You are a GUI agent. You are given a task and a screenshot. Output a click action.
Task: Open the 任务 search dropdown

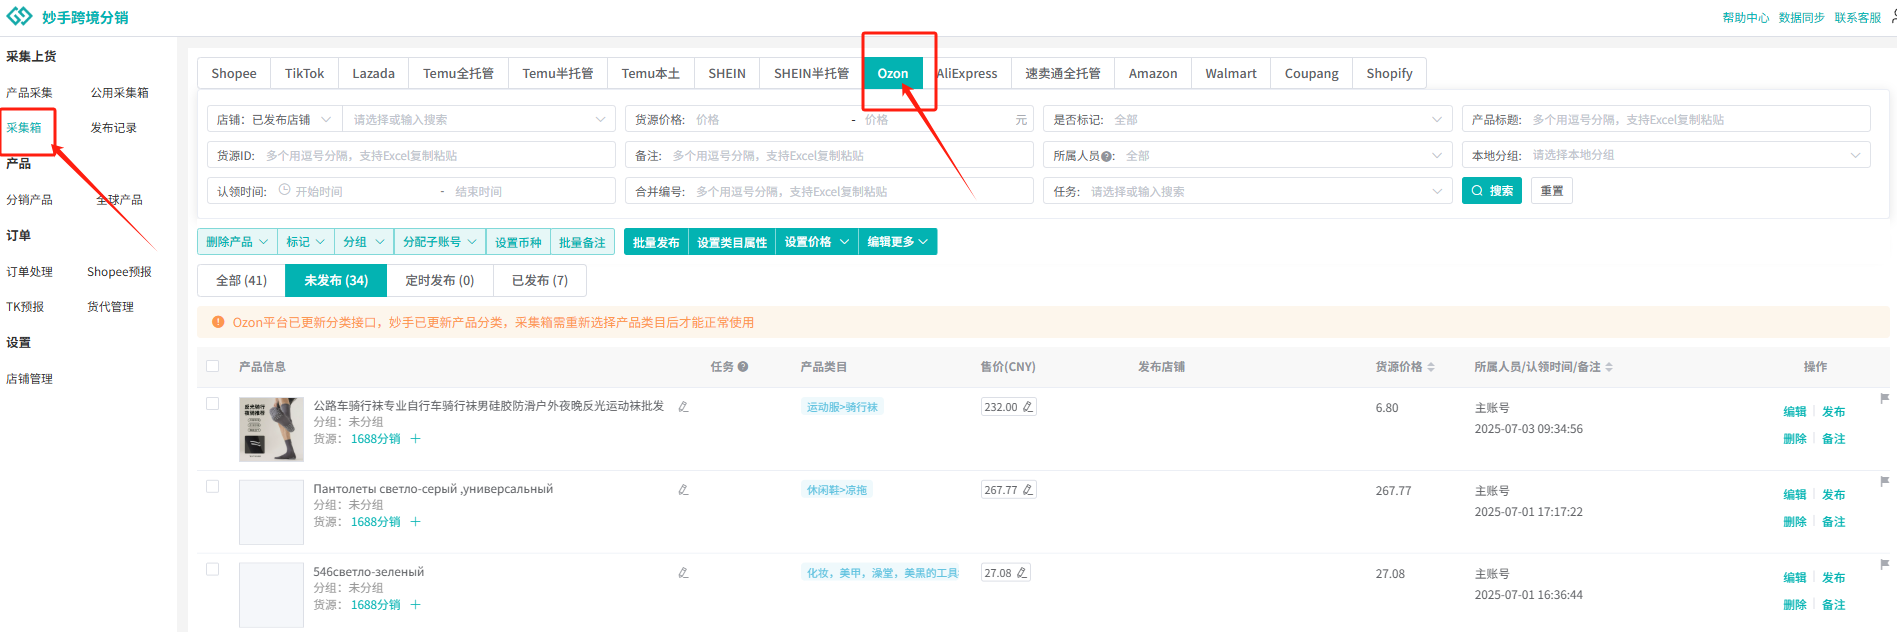coord(1247,192)
